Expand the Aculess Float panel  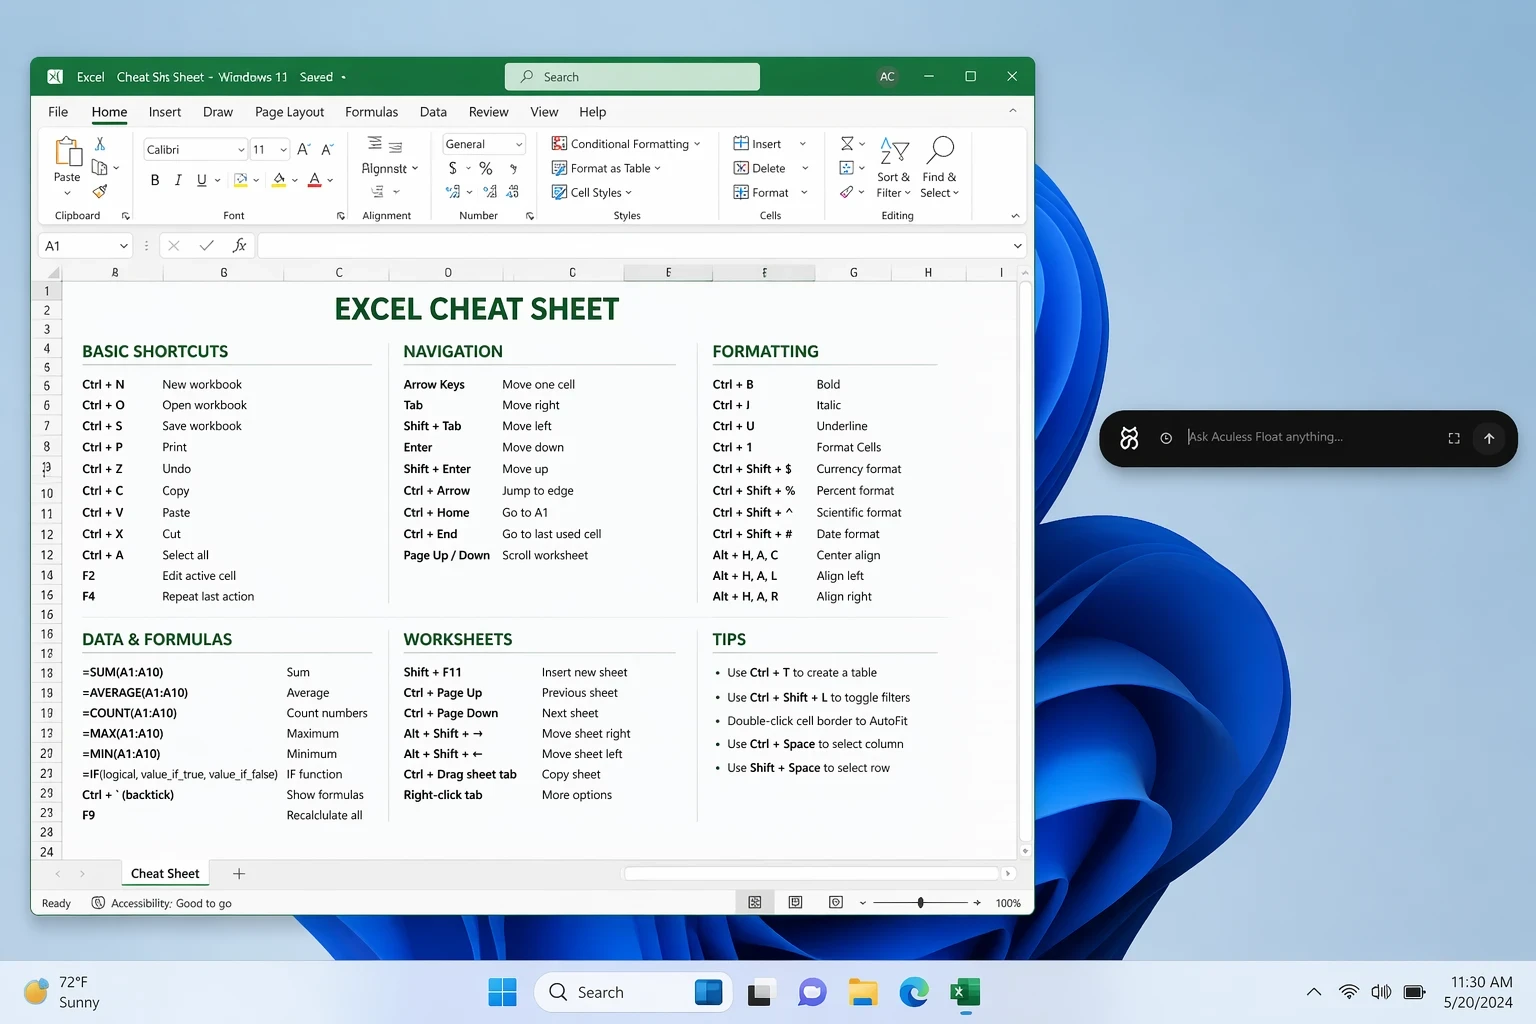(x=1454, y=438)
